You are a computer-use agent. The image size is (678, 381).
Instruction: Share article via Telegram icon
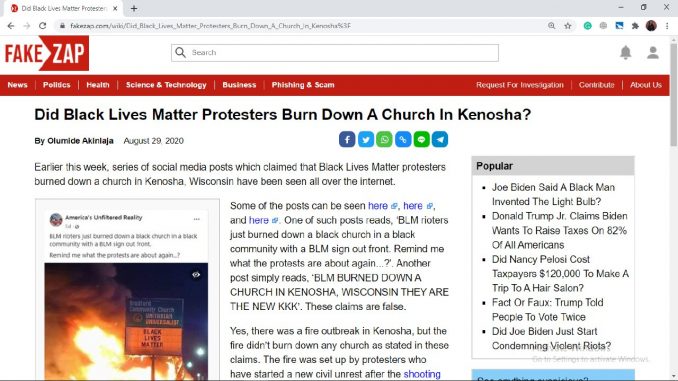click(440, 140)
